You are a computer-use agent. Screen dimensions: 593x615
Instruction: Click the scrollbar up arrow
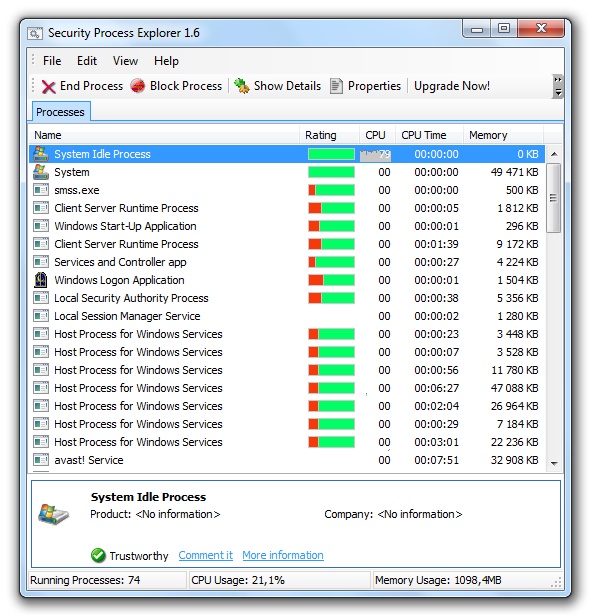554,154
